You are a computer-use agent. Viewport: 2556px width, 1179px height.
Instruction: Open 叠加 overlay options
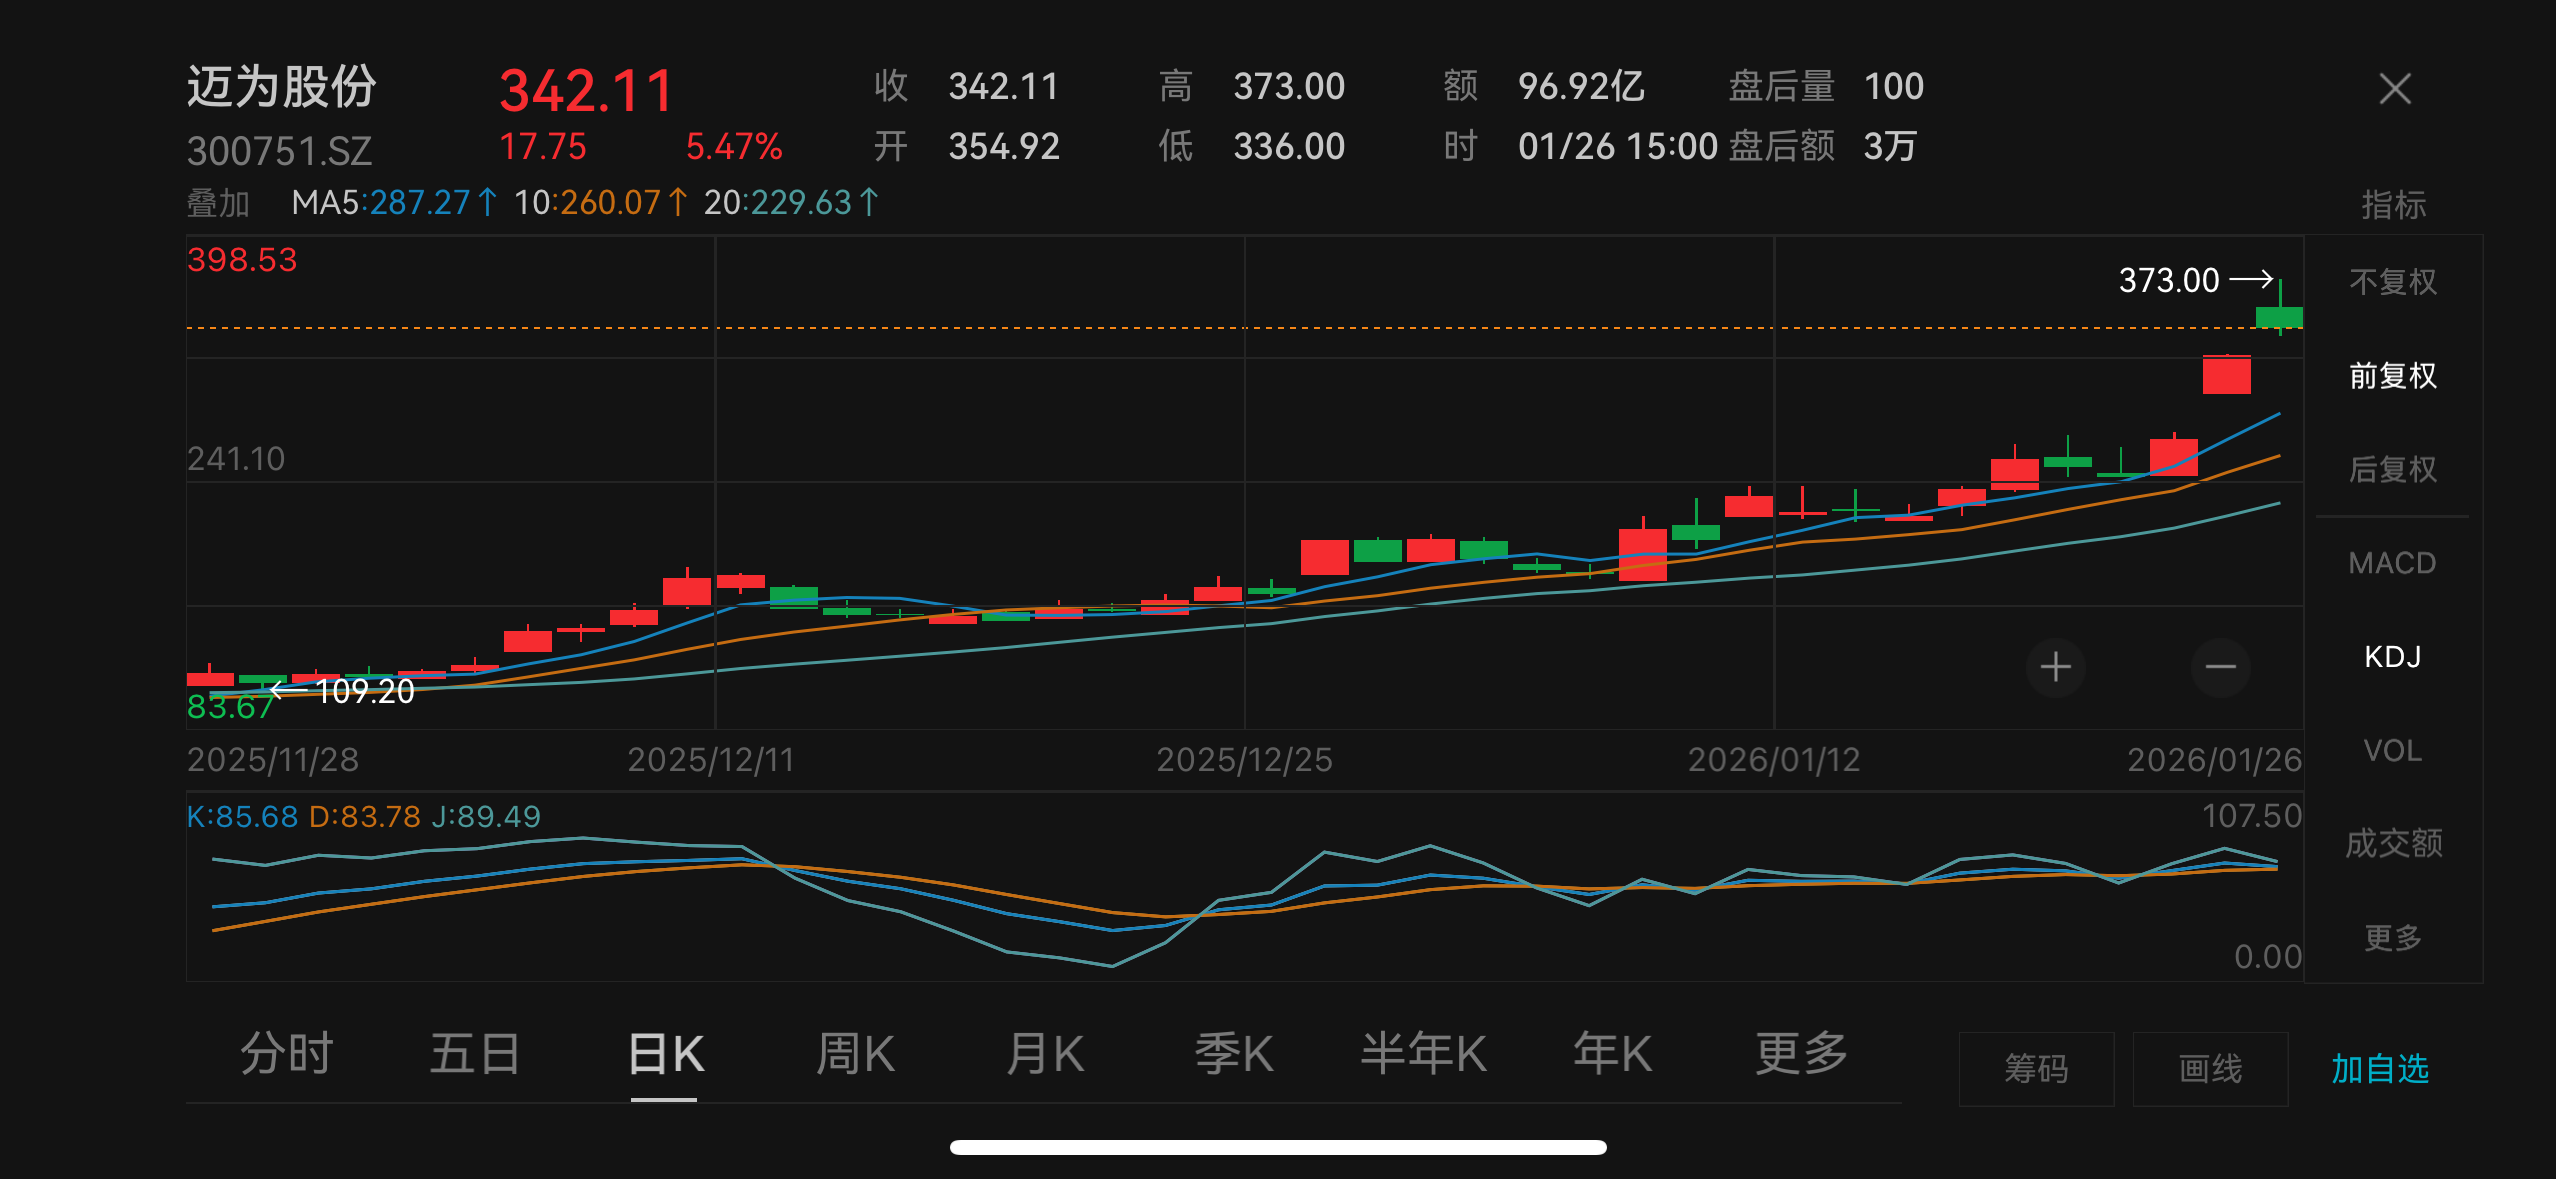[218, 203]
